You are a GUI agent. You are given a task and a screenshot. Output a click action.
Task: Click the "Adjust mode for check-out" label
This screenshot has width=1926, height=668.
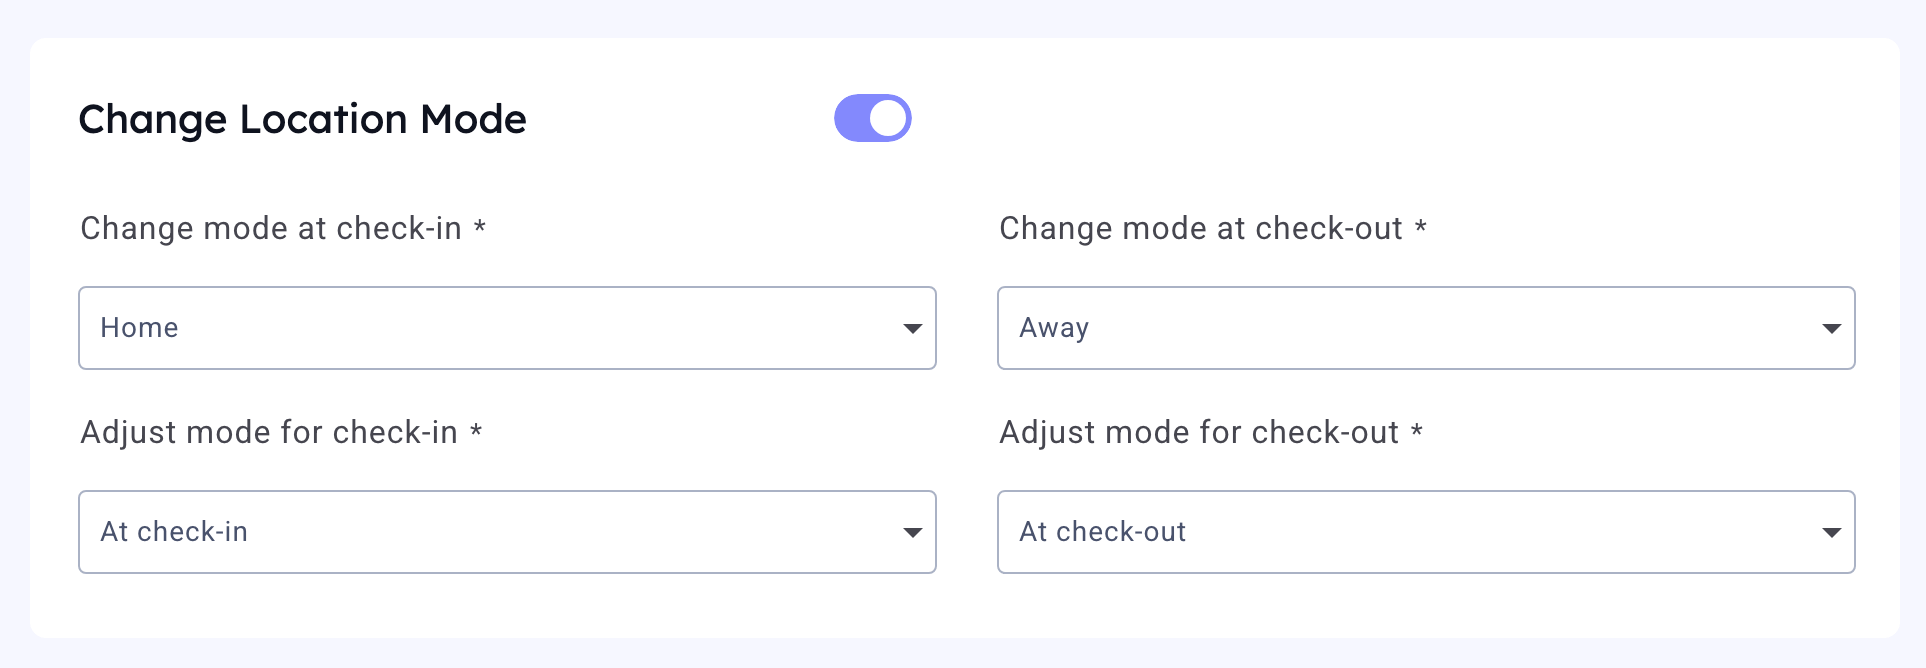[x=1198, y=432]
